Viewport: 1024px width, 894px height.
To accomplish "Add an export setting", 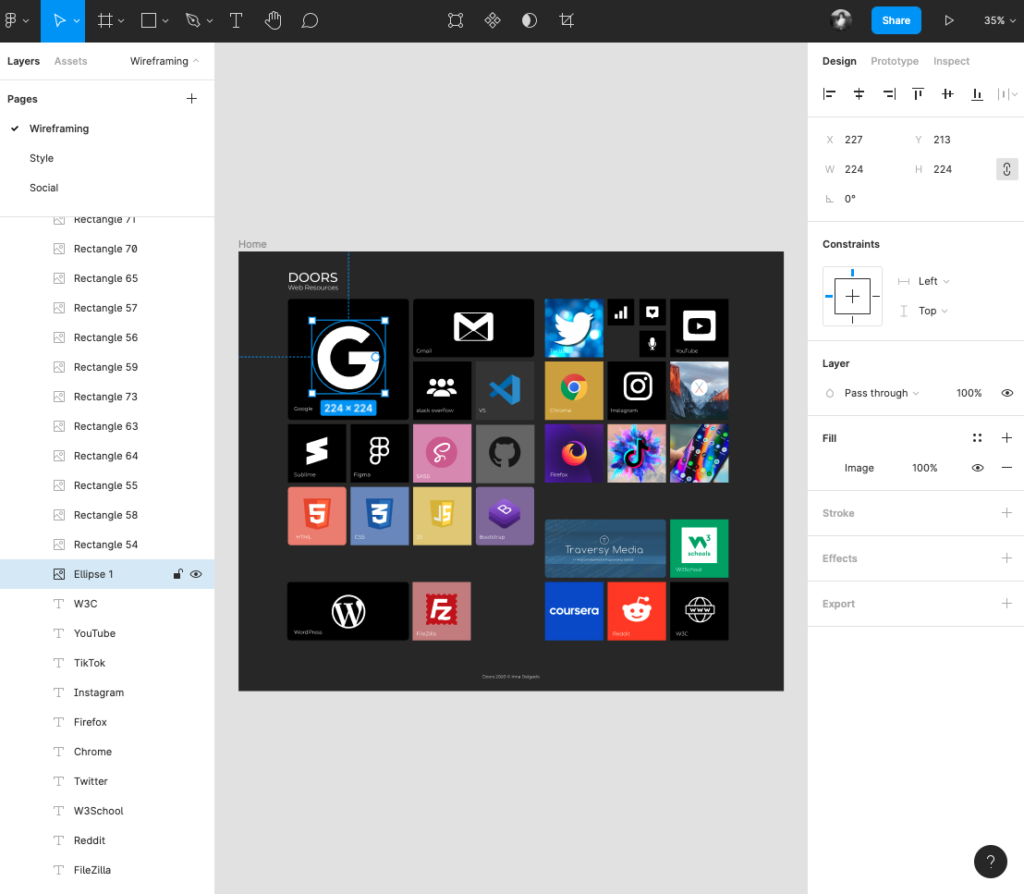I will point(1006,603).
